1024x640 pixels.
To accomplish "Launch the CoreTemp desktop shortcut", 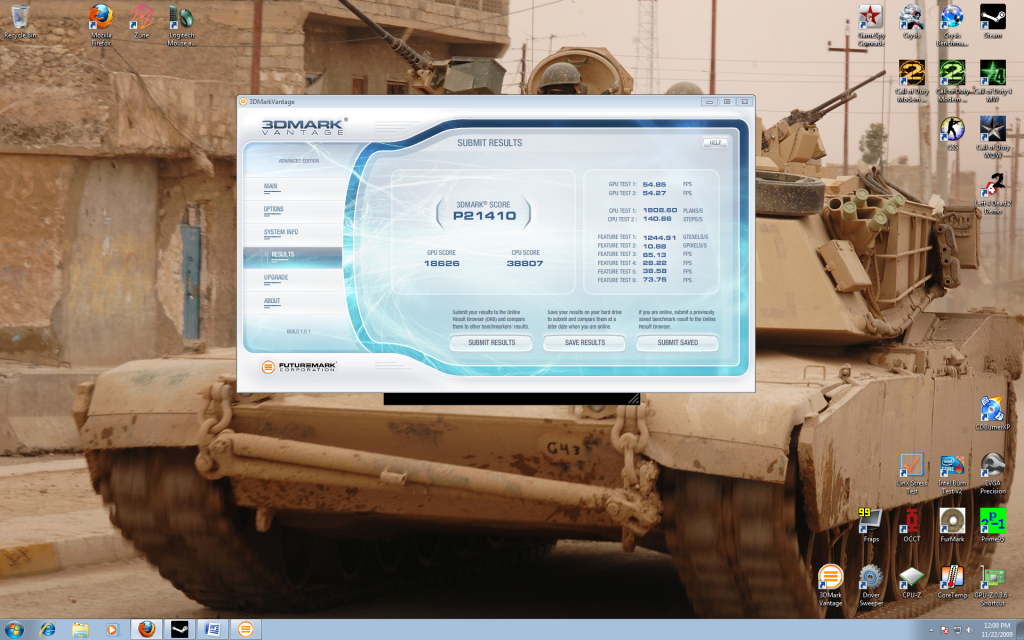I will point(952,583).
